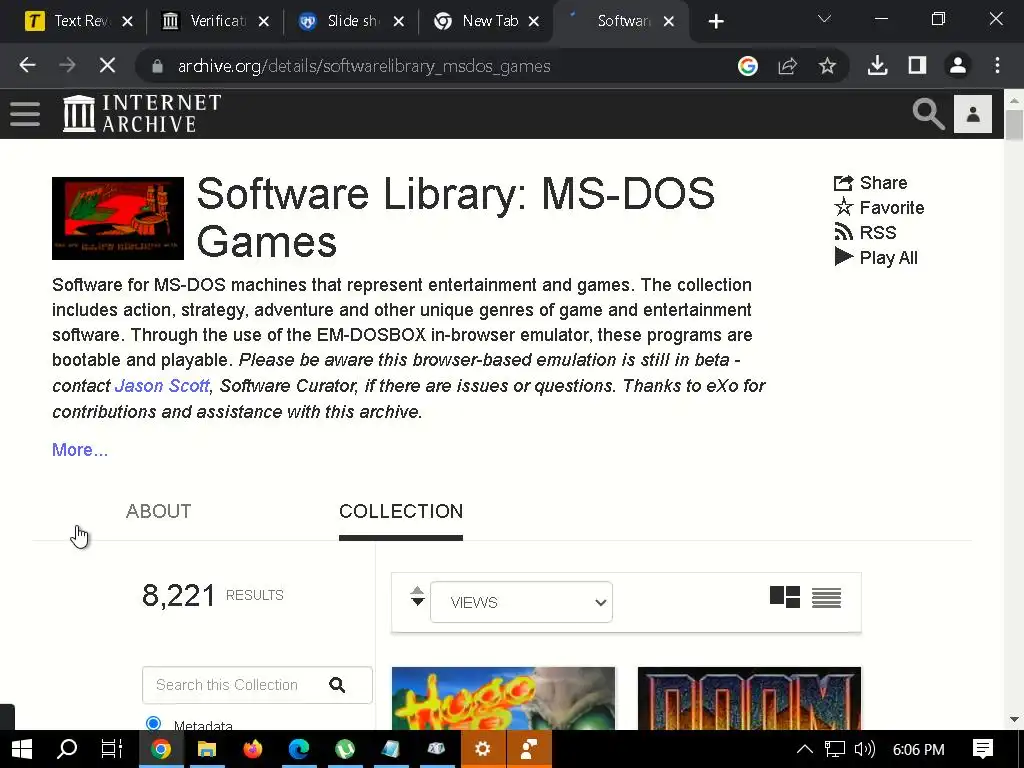The width and height of the screenshot is (1024, 768).
Task: Open the Internet Archive search magnifier
Action: [x=928, y=114]
